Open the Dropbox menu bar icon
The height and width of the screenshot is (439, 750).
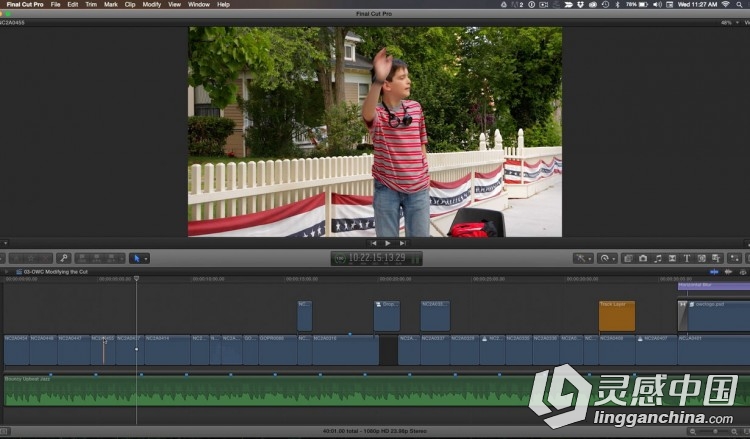[580, 4]
